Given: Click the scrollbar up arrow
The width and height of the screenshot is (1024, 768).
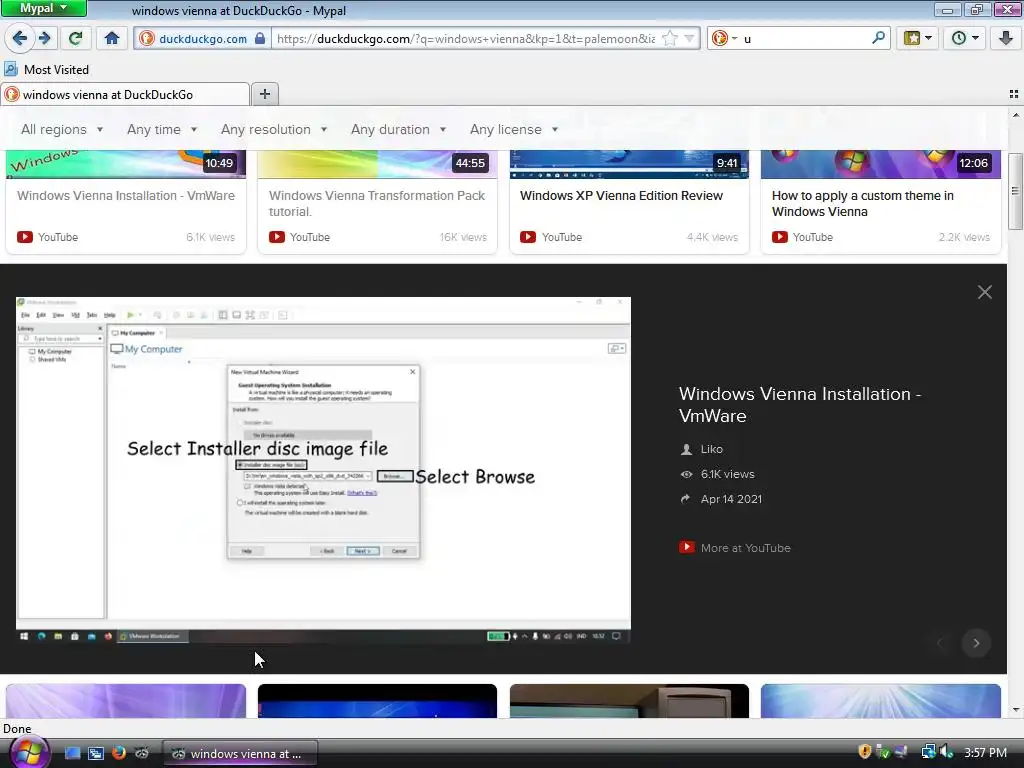Looking at the screenshot, I should pyautogui.click(x=1015, y=115).
